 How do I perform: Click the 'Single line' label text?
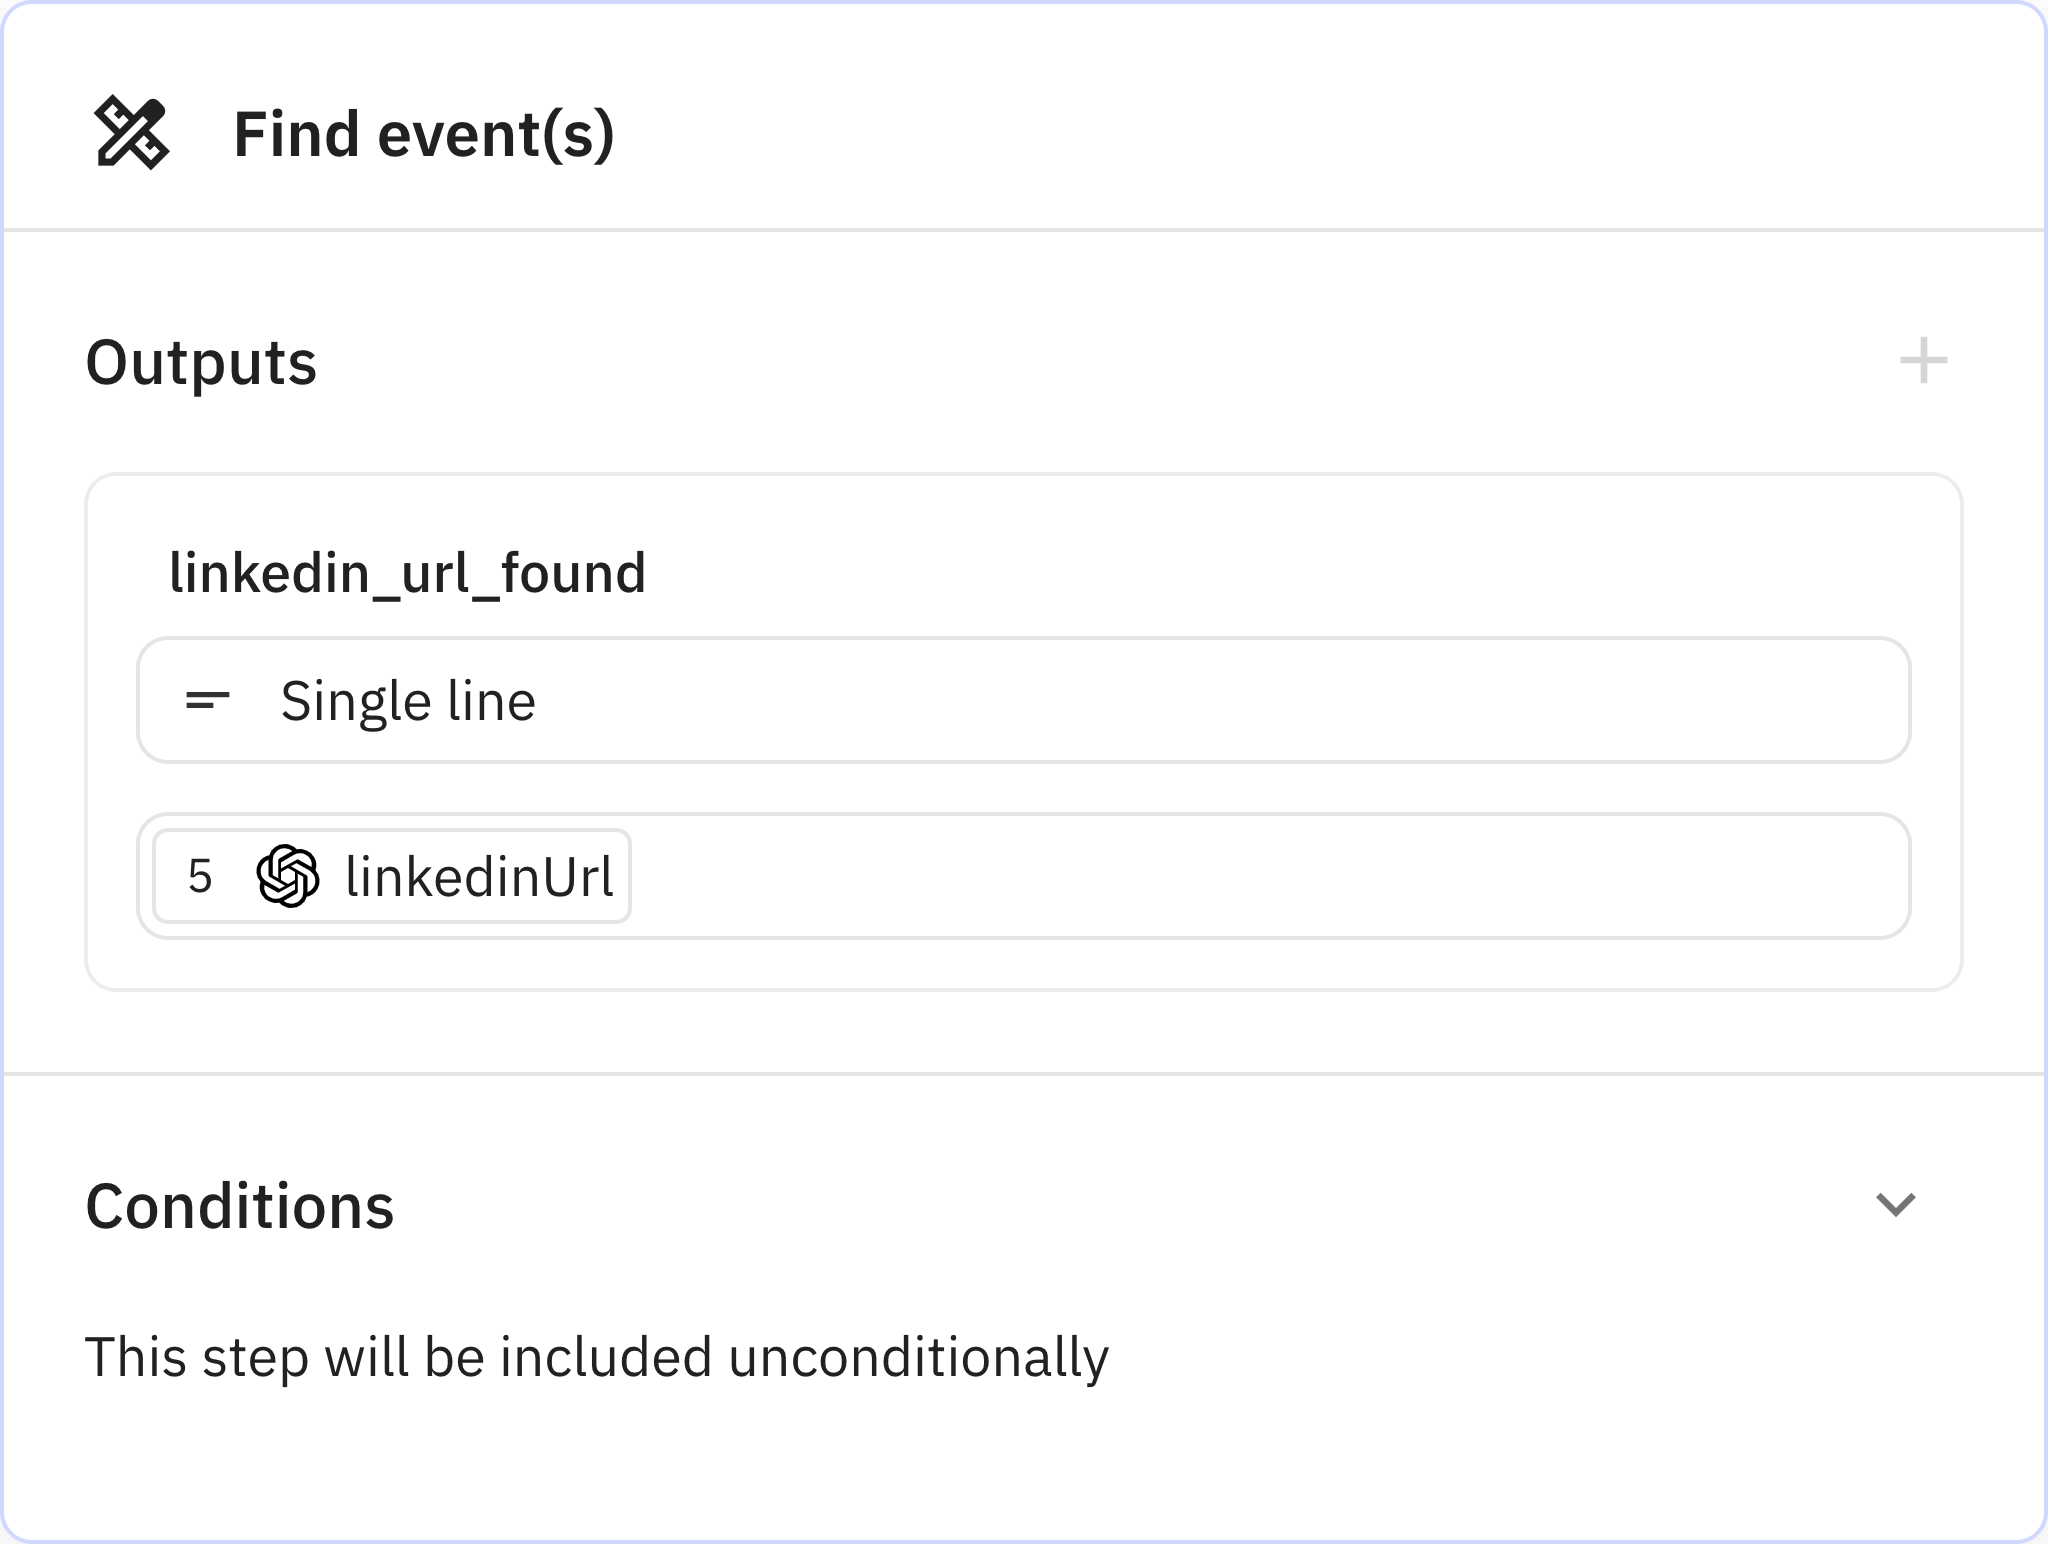(x=408, y=701)
